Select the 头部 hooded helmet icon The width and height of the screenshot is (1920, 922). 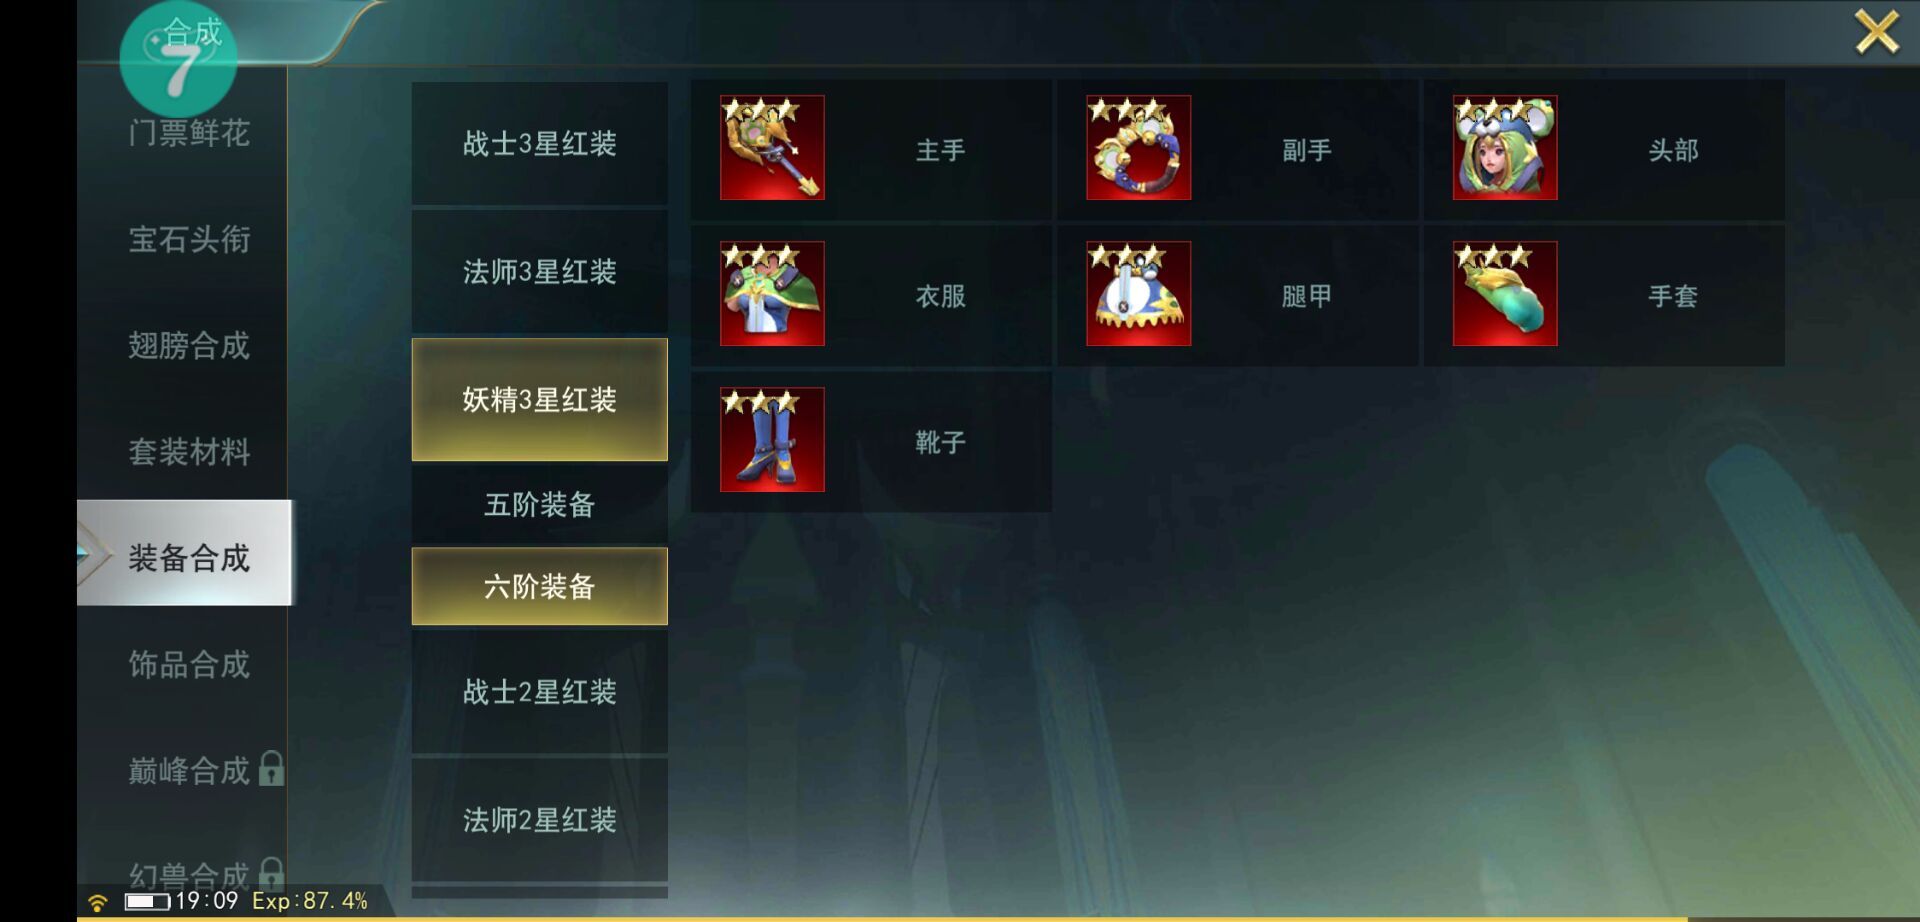coord(1504,148)
